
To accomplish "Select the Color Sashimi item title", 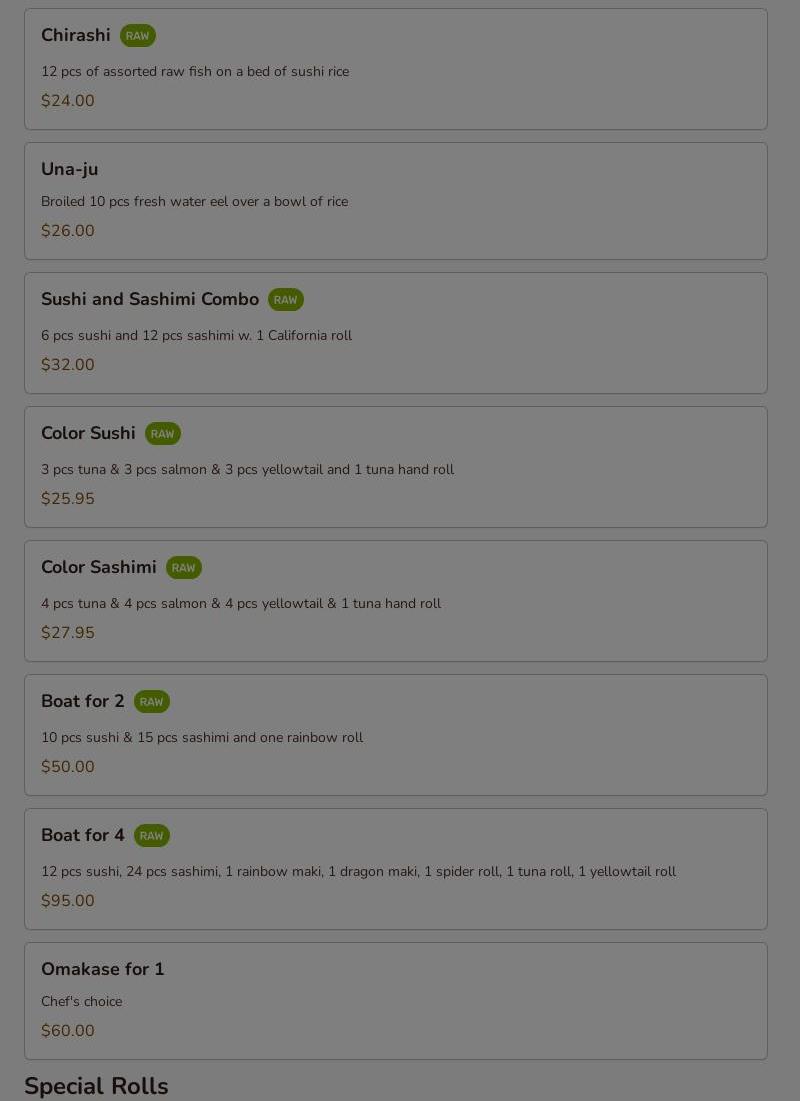I will tap(99, 567).
